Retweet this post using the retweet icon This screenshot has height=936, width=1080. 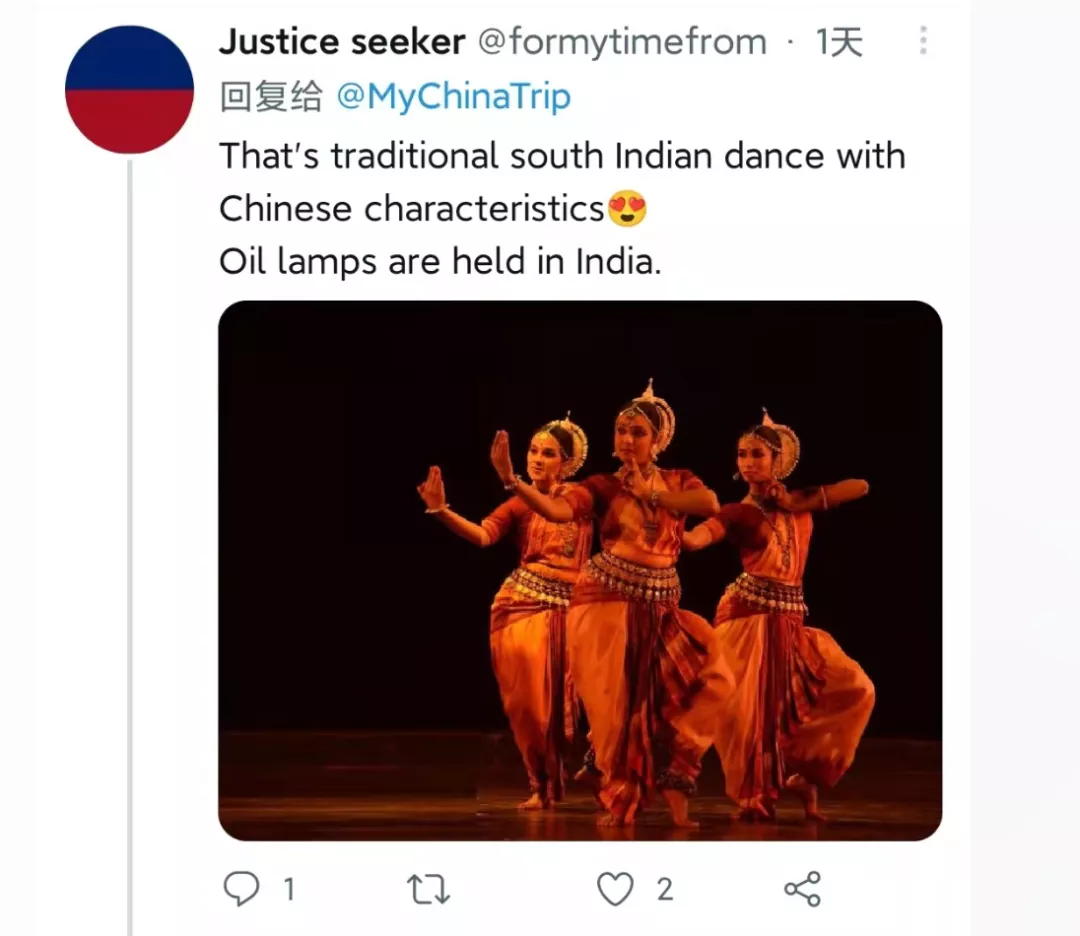[x=427, y=888]
